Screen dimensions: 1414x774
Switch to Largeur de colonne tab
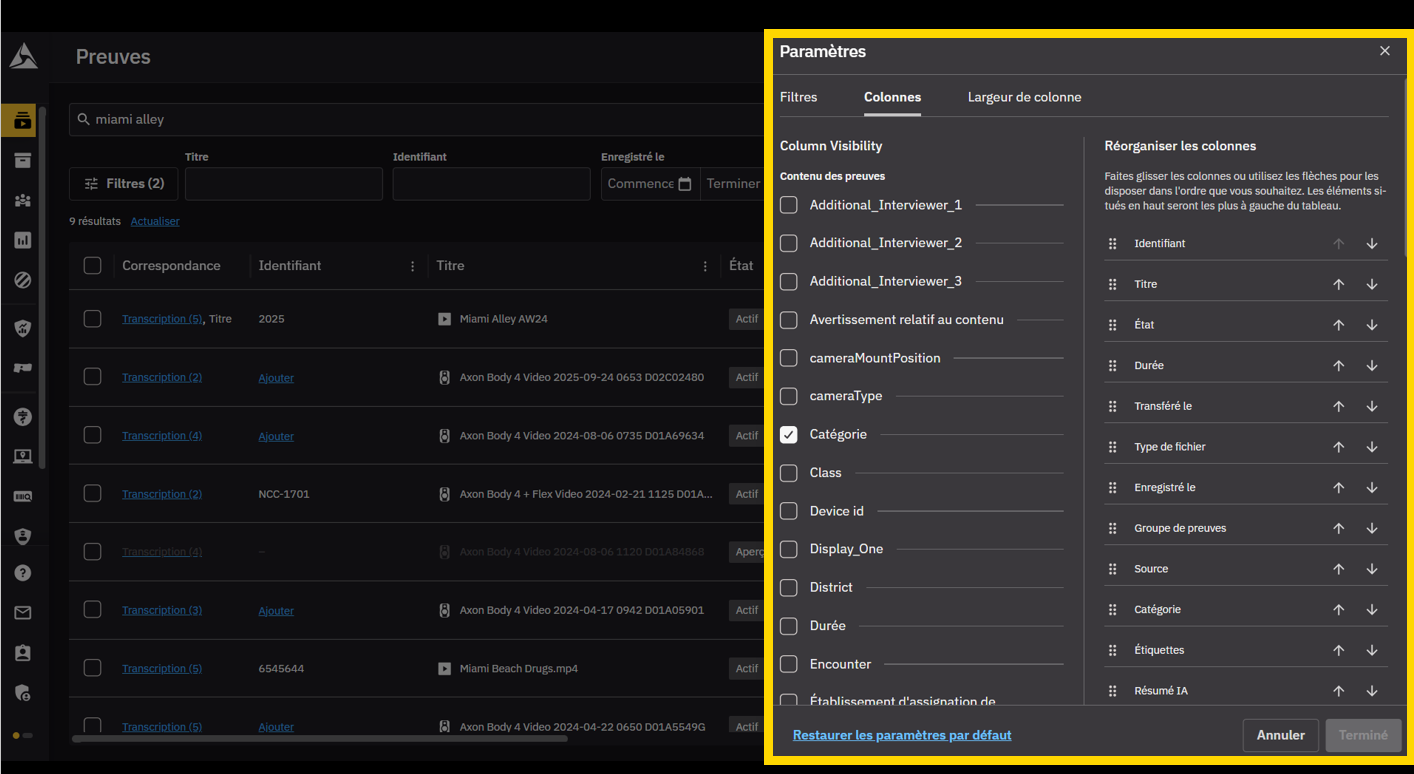(x=1024, y=97)
